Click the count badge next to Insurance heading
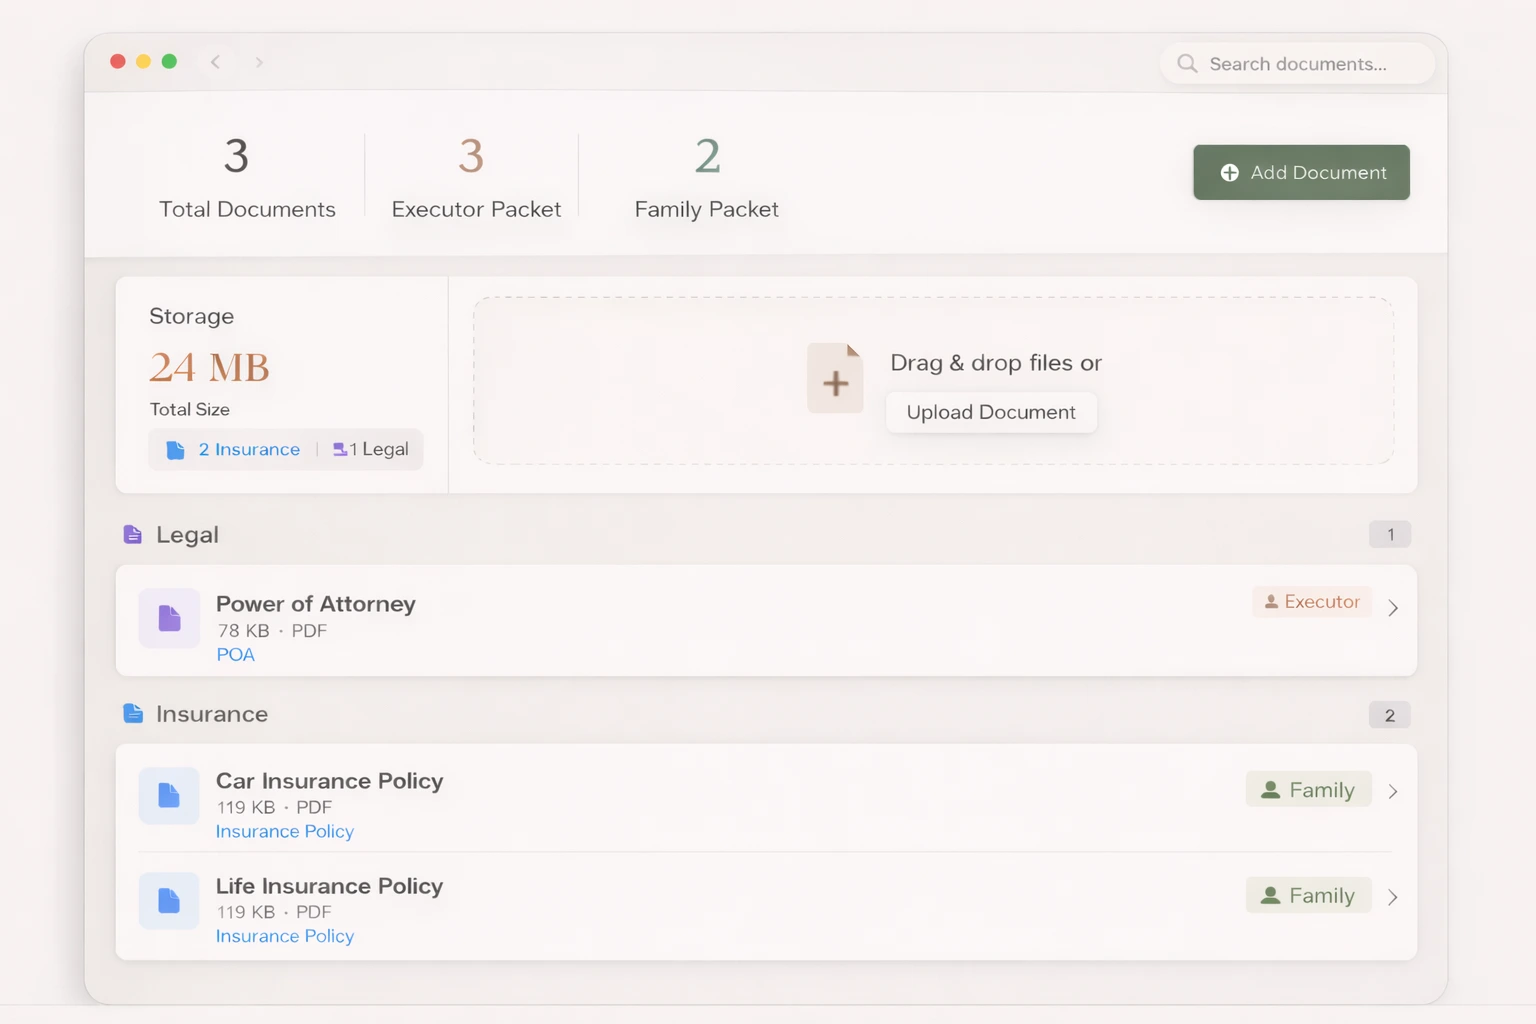The width and height of the screenshot is (1536, 1024). pos(1389,715)
